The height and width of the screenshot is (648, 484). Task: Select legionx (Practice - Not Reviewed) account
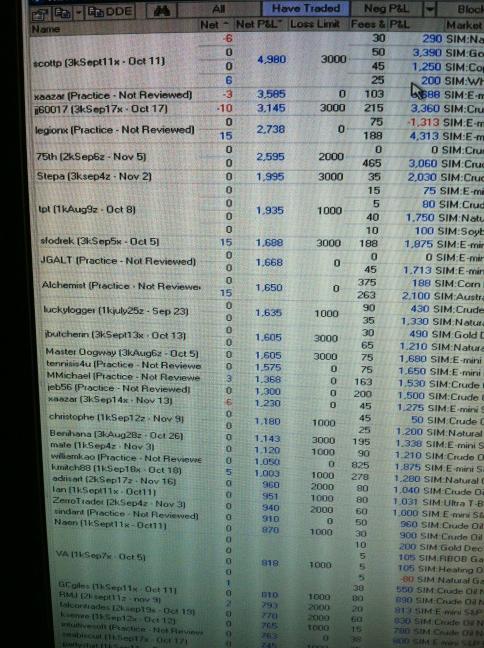click(114, 130)
